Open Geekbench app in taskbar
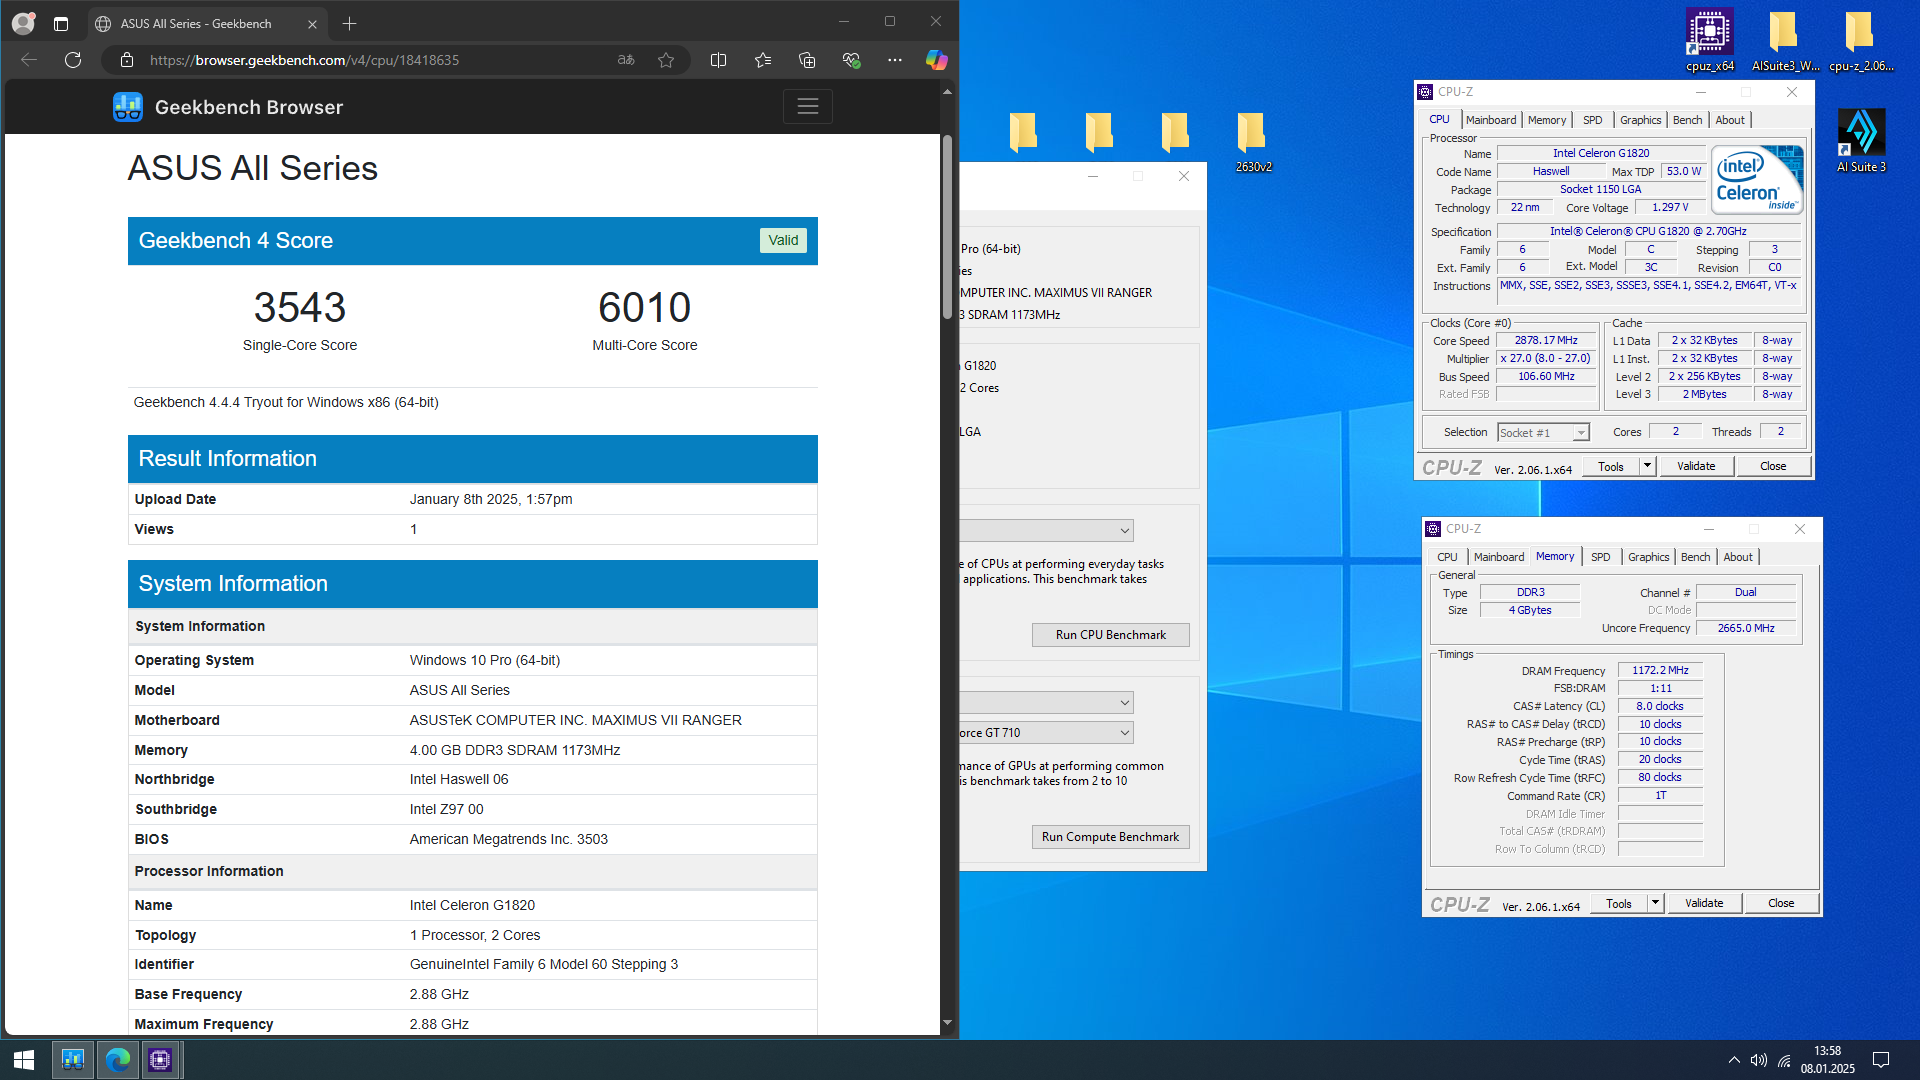 click(x=73, y=1060)
